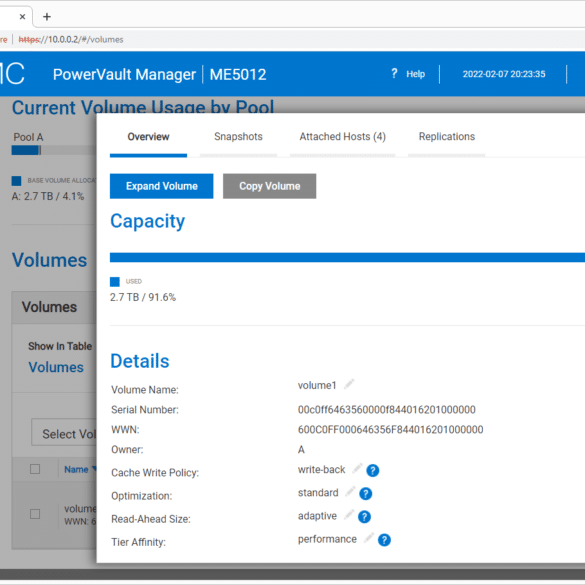Open help for Cache Write Policy
The width and height of the screenshot is (585, 585).
click(372, 470)
